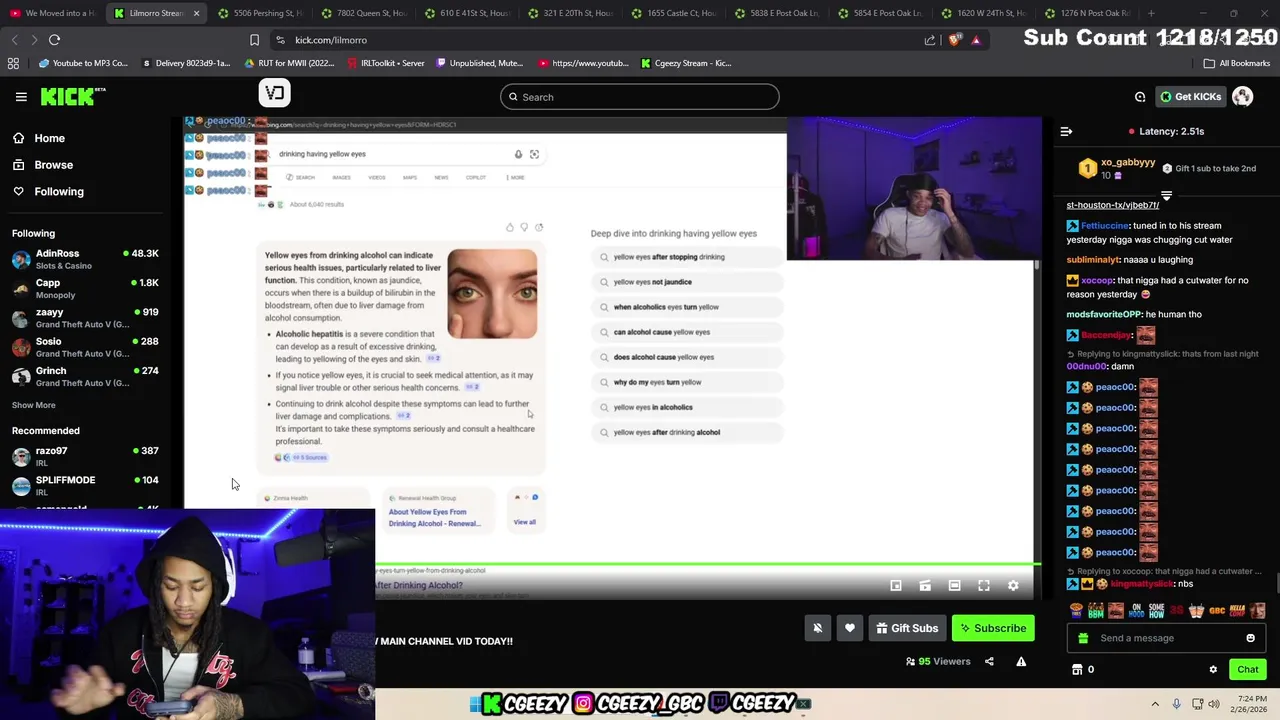Open the All Bookmarks folder

pos(1236,63)
